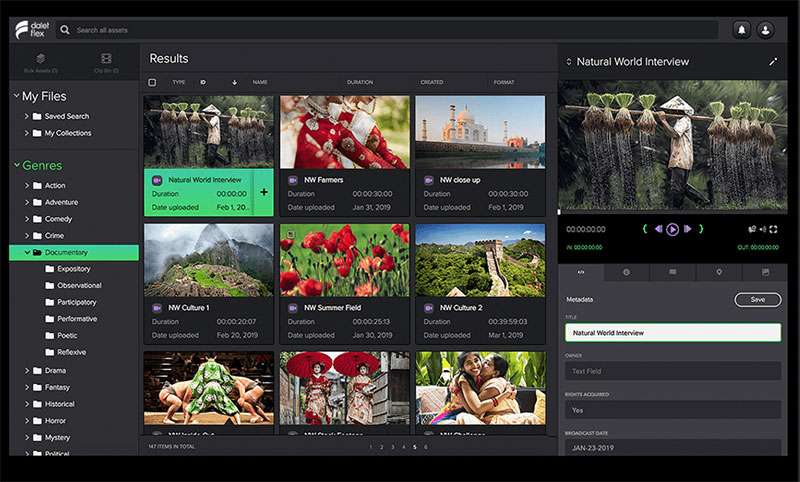Edit the Title field Natural World Interview

pyautogui.click(x=673, y=333)
